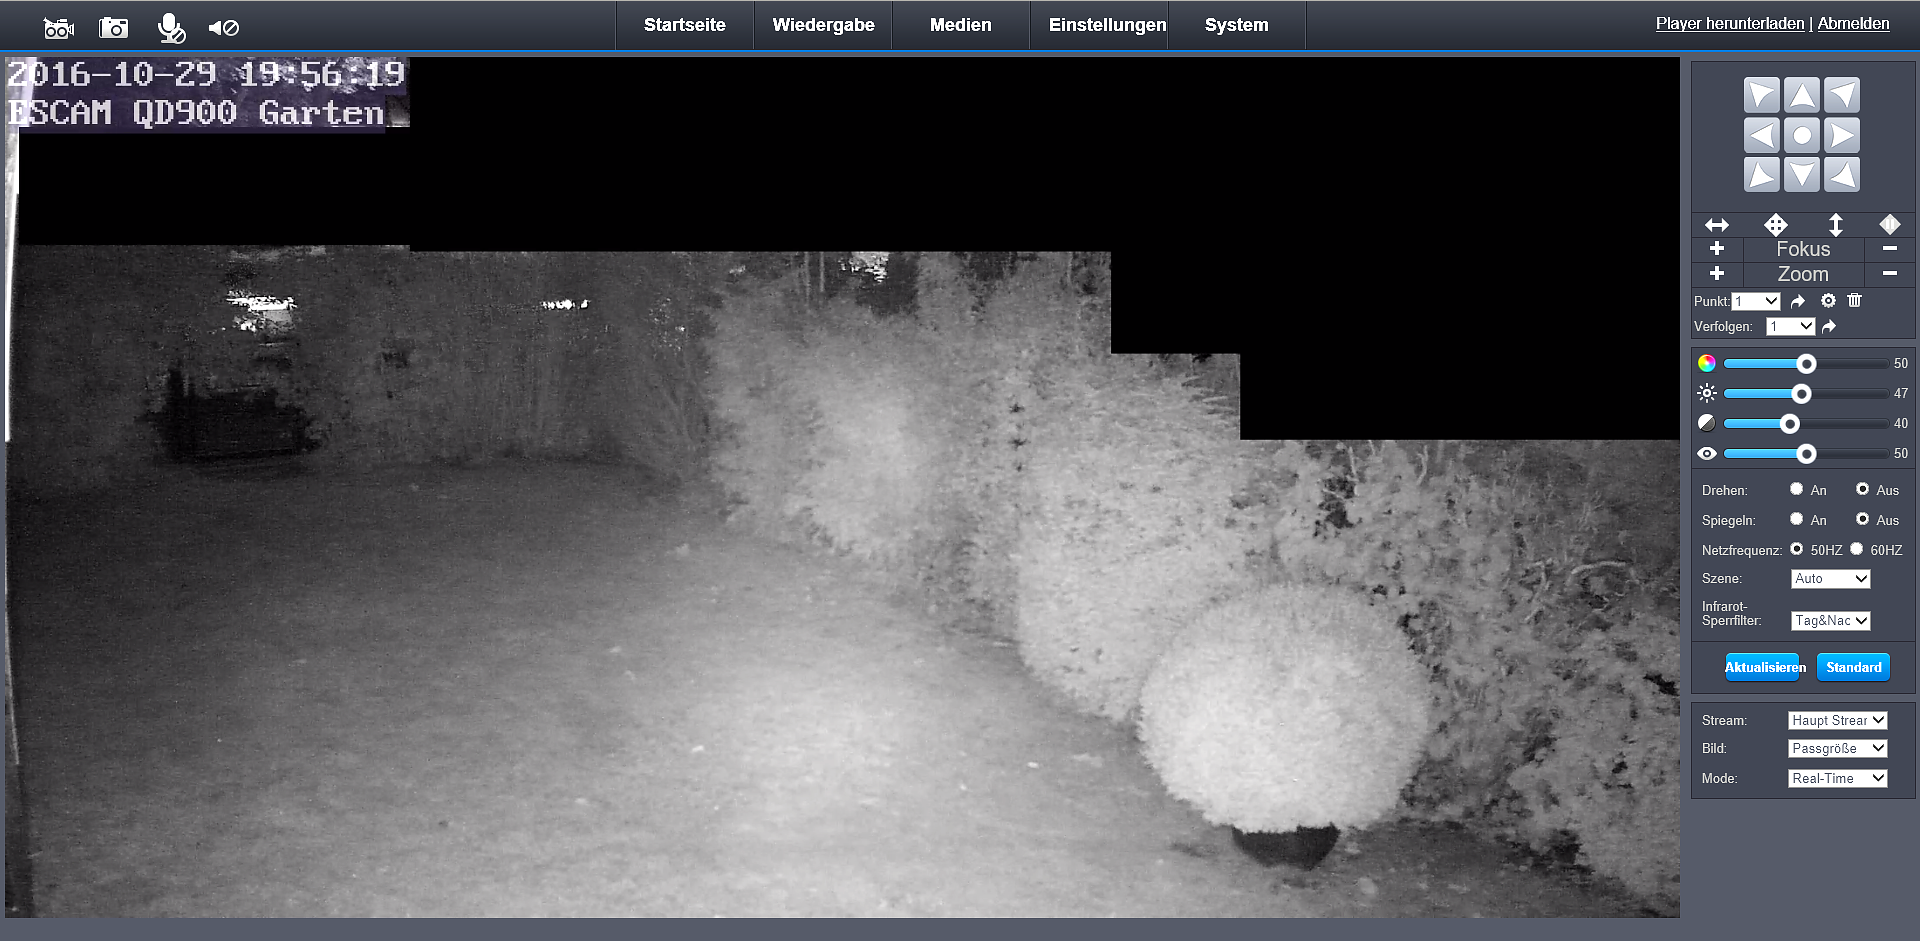The image size is (1920, 941).
Task: Delete the preset point with the trash icon
Action: coord(1855,301)
